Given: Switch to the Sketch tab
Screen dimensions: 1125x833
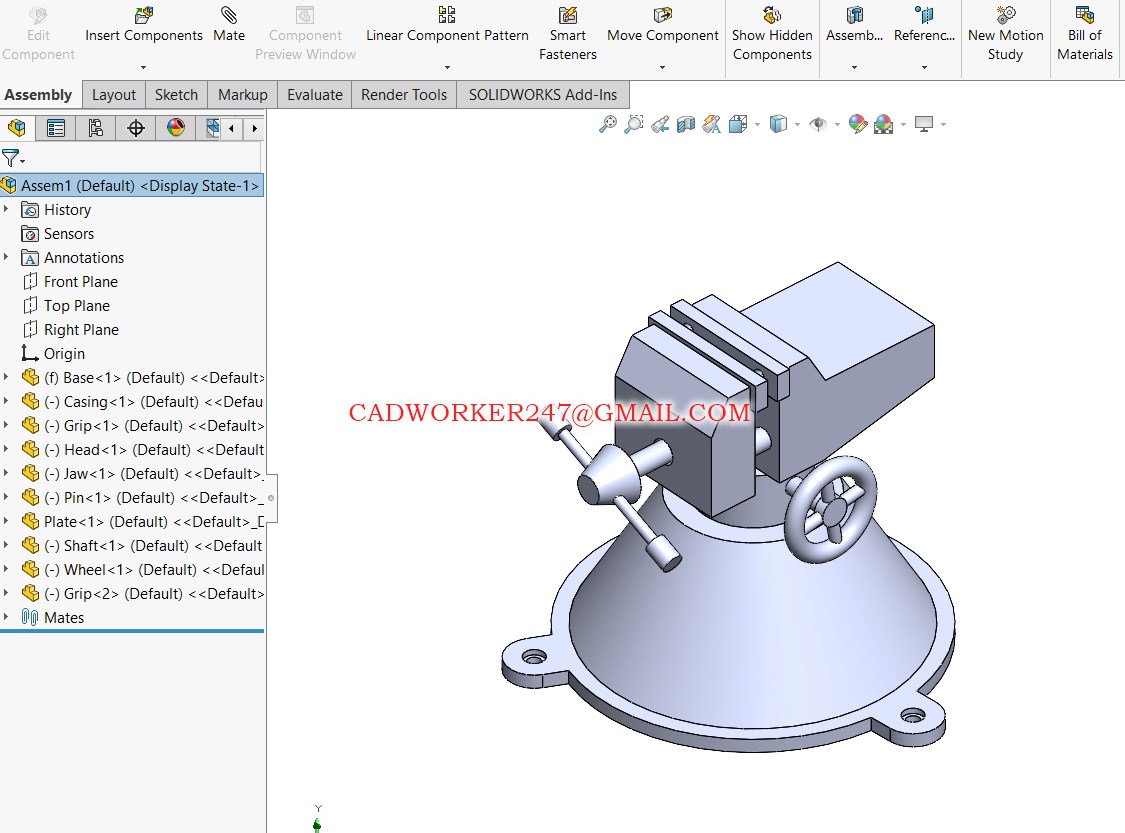Looking at the screenshot, I should coord(176,95).
